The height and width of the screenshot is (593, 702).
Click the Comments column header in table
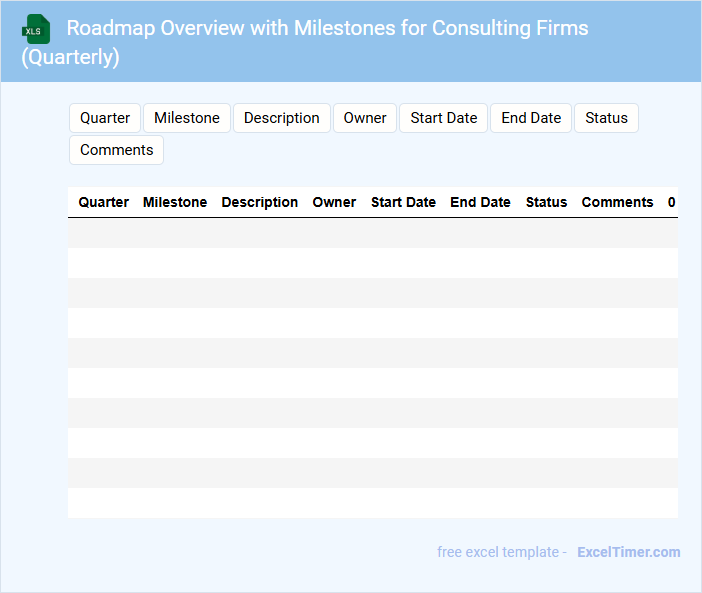click(x=617, y=202)
